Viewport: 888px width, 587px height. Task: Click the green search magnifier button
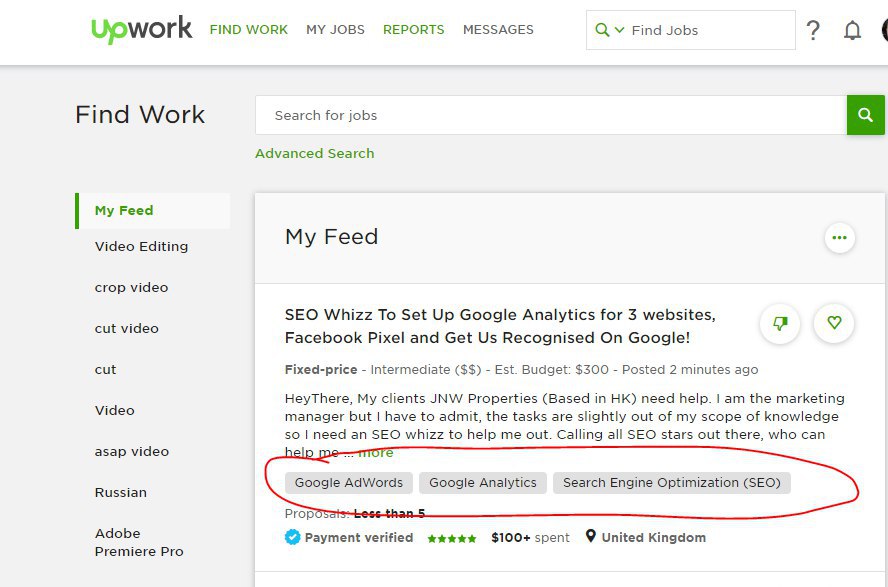tap(865, 115)
